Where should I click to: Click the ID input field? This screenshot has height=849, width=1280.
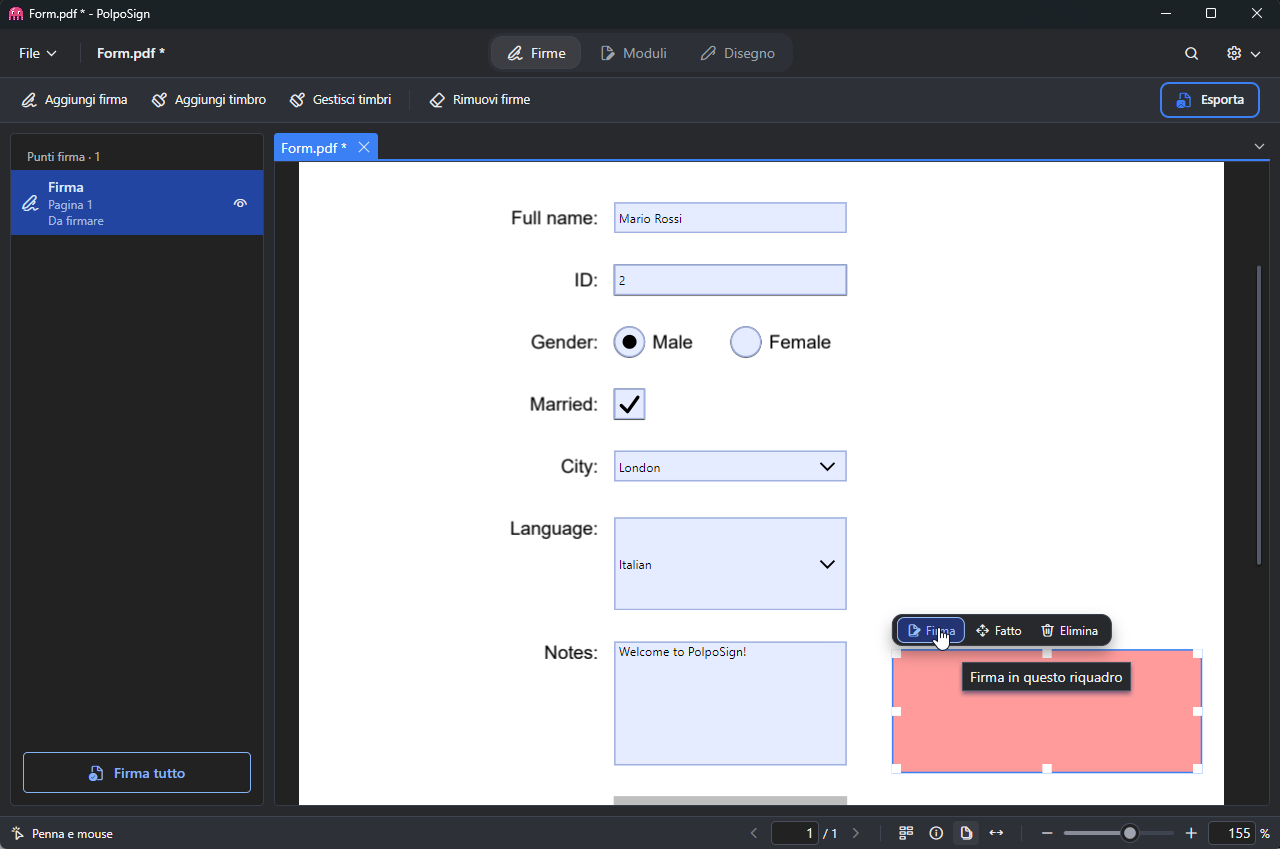(x=730, y=280)
